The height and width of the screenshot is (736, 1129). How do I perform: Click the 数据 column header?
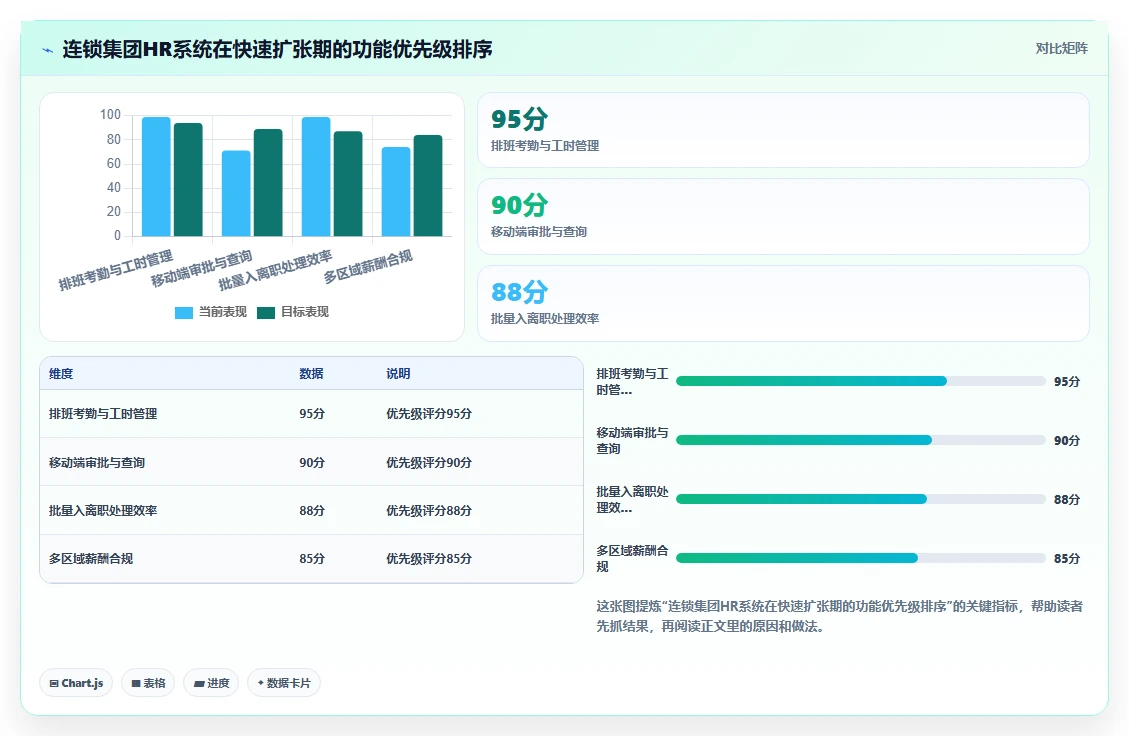[x=311, y=374]
